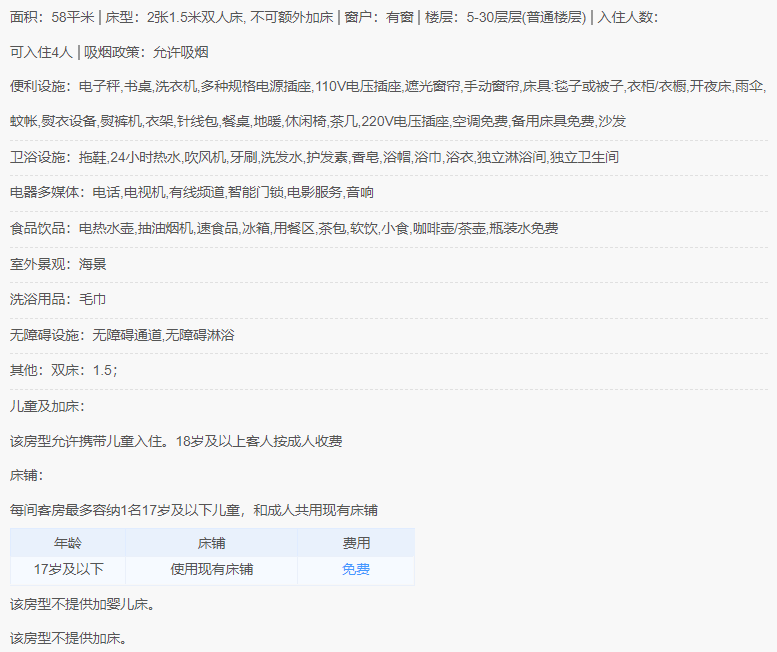
Task: Click the 无障碍设施 label
Action: (x=48, y=335)
